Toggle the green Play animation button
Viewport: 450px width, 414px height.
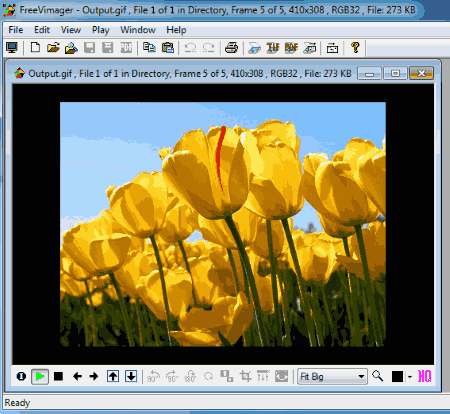coord(40,377)
